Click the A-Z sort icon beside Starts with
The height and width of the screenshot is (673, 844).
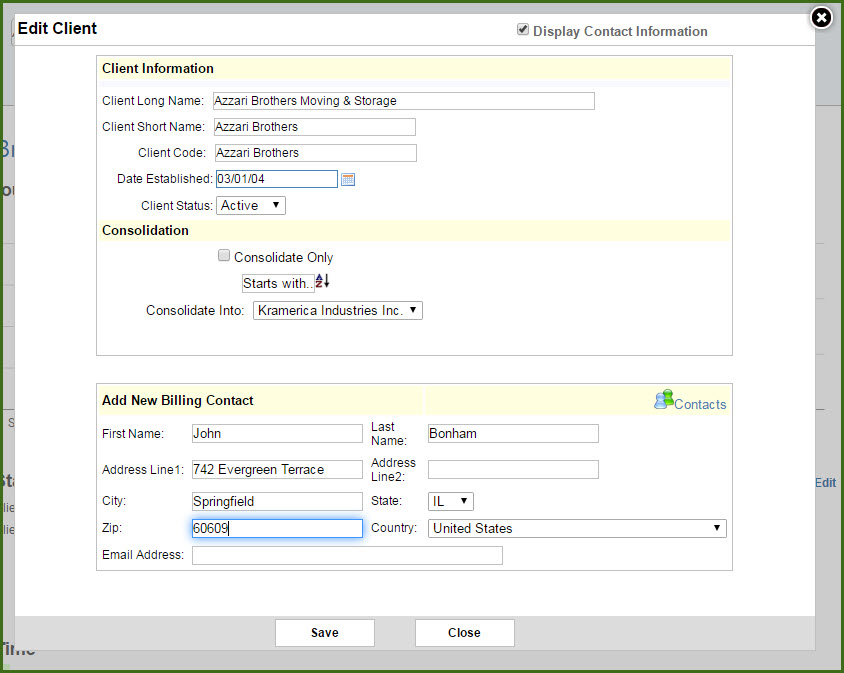pos(322,282)
